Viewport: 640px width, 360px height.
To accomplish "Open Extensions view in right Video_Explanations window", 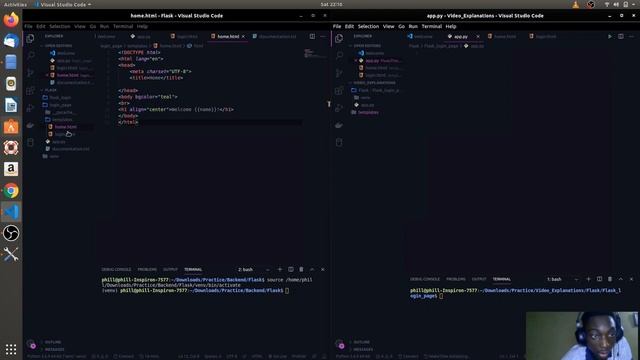I will [339, 90].
